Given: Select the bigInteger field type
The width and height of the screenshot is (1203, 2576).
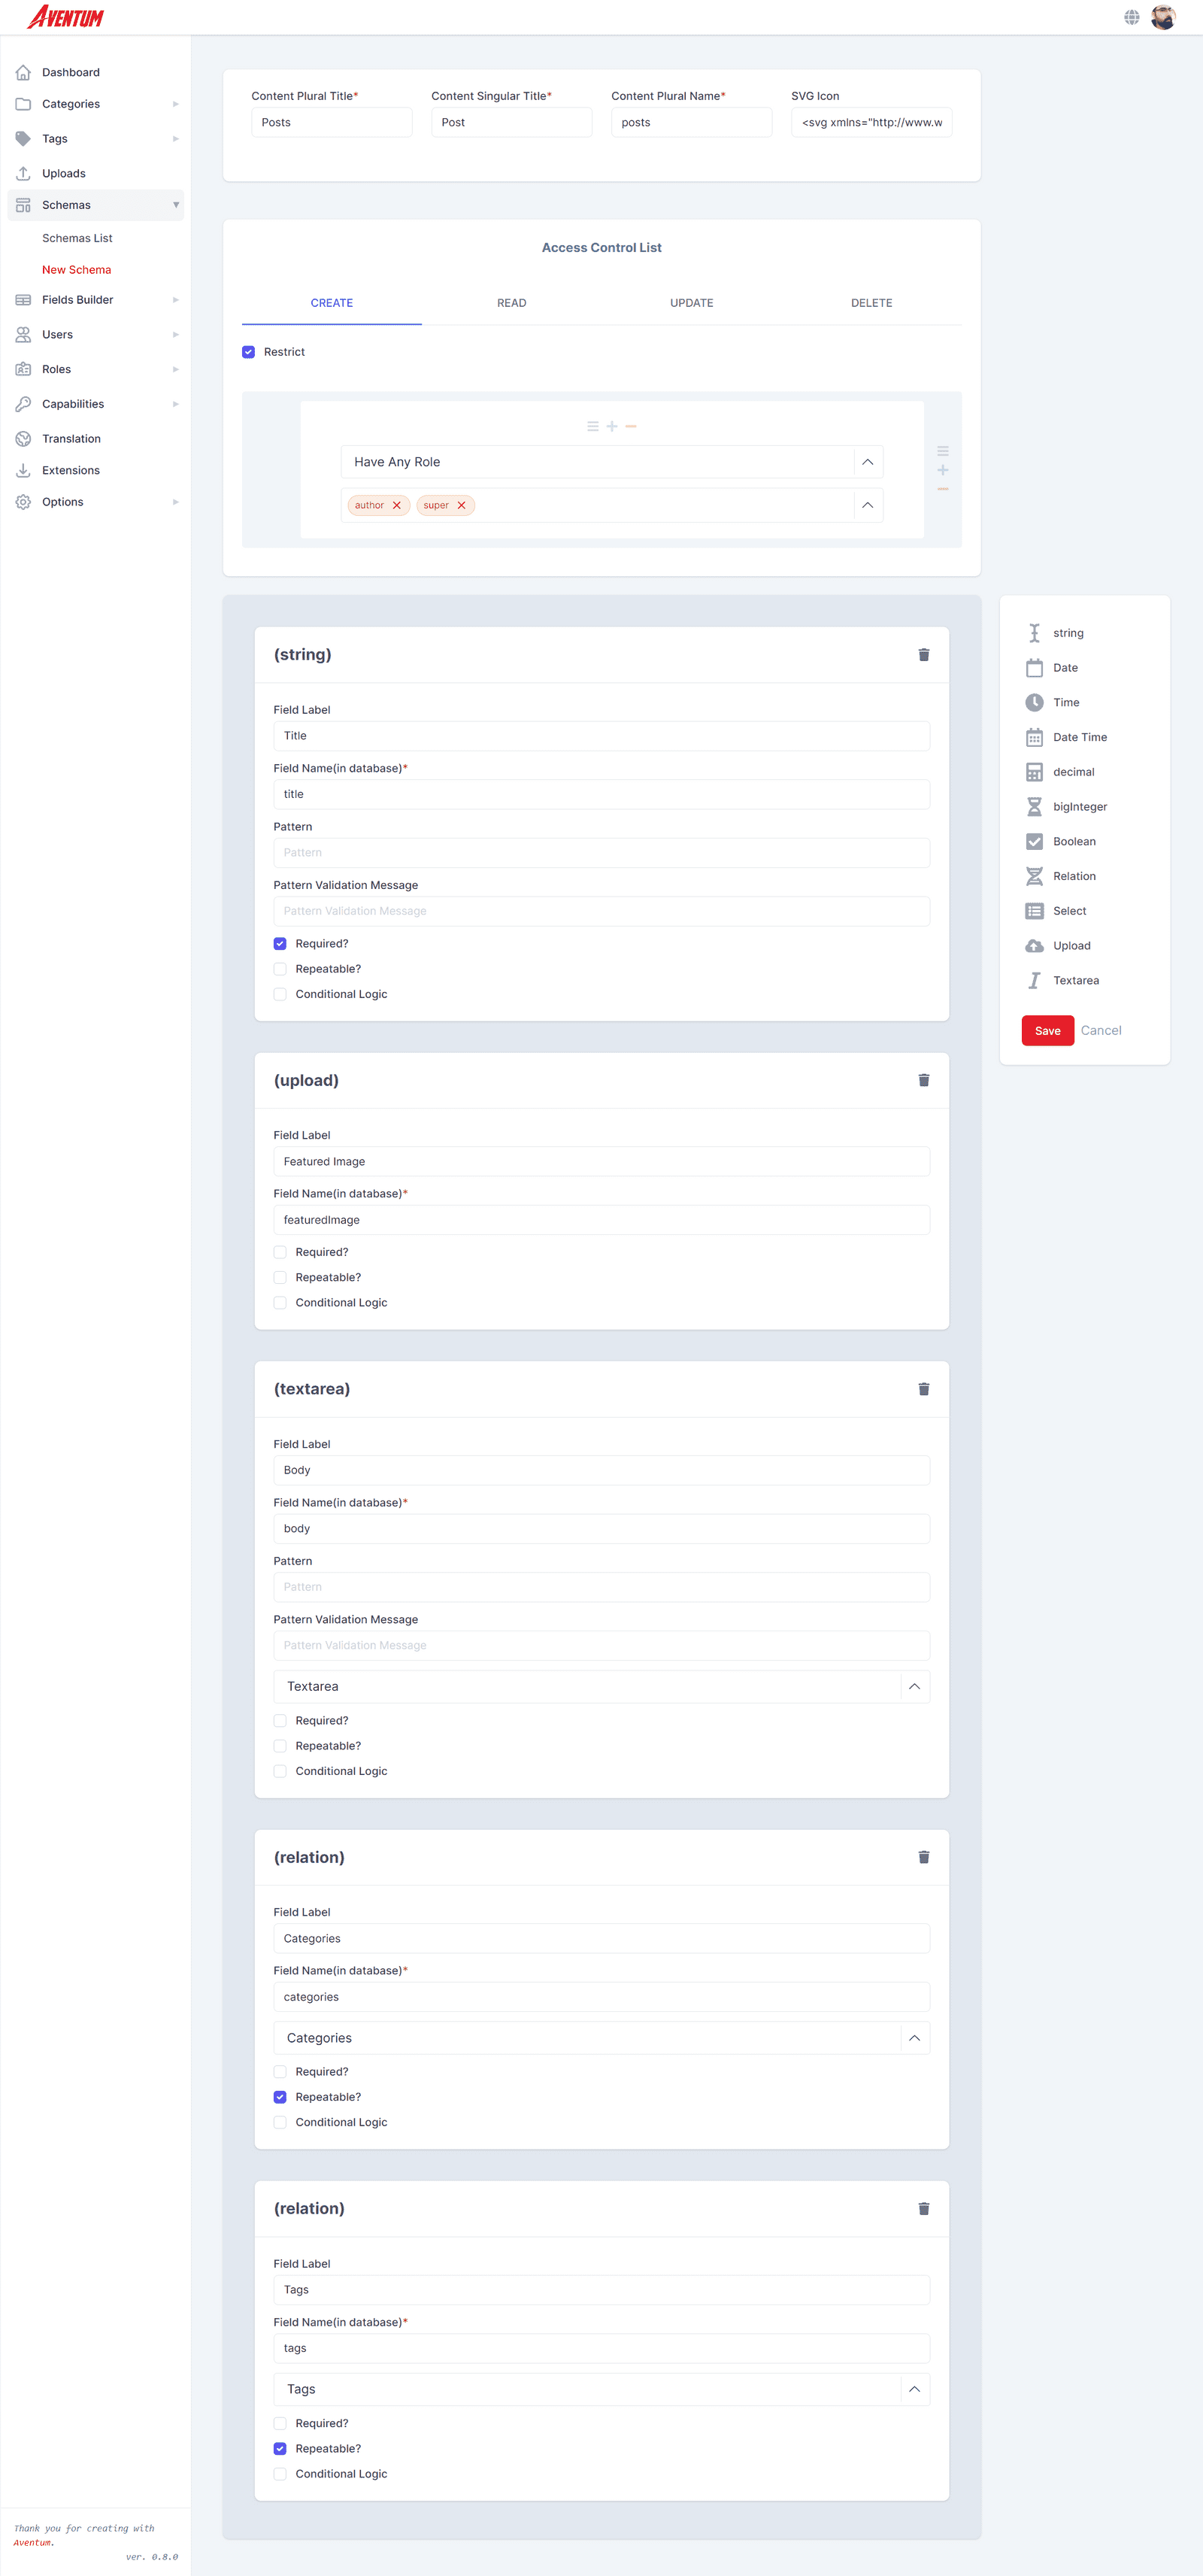Looking at the screenshot, I should point(1079,806).
